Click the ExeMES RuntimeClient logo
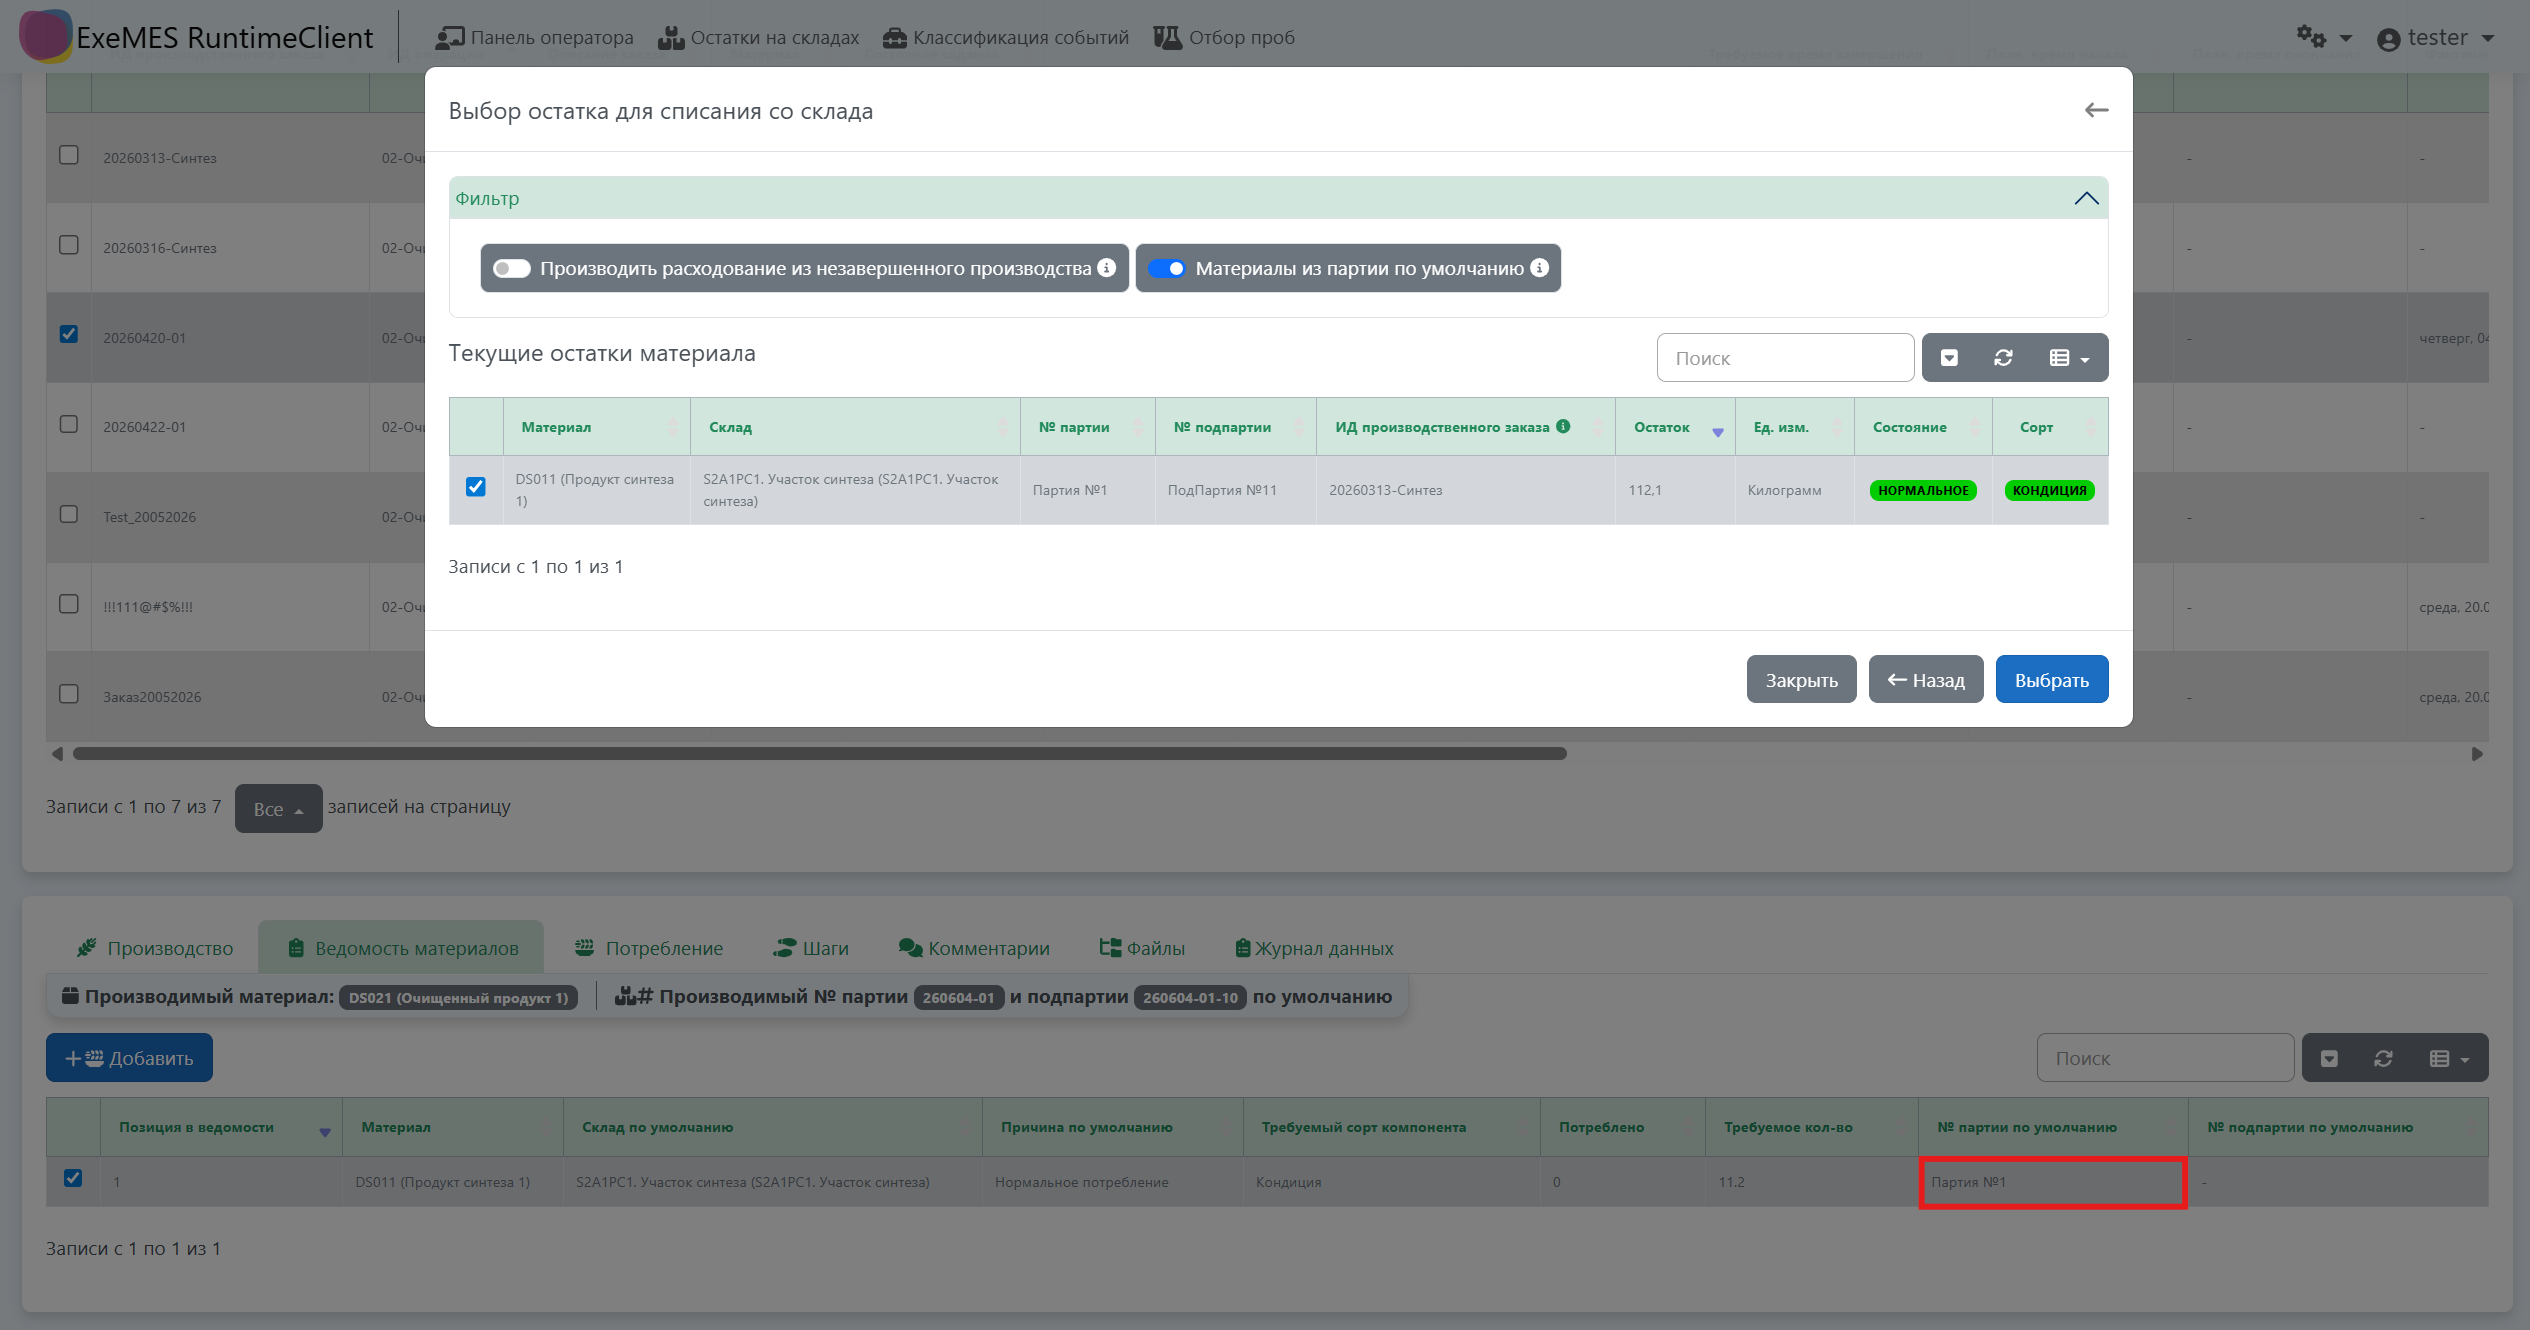 coord(196,37)
